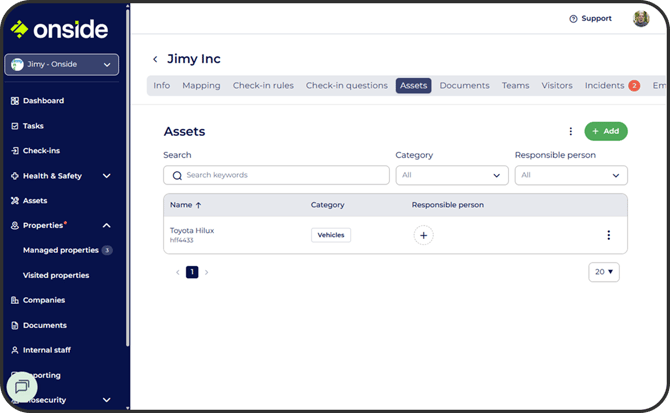Image resolution: width=670 pixels, height=413 pixels.
Task: Go to next page arrow
Action: [x=206, y=272]
